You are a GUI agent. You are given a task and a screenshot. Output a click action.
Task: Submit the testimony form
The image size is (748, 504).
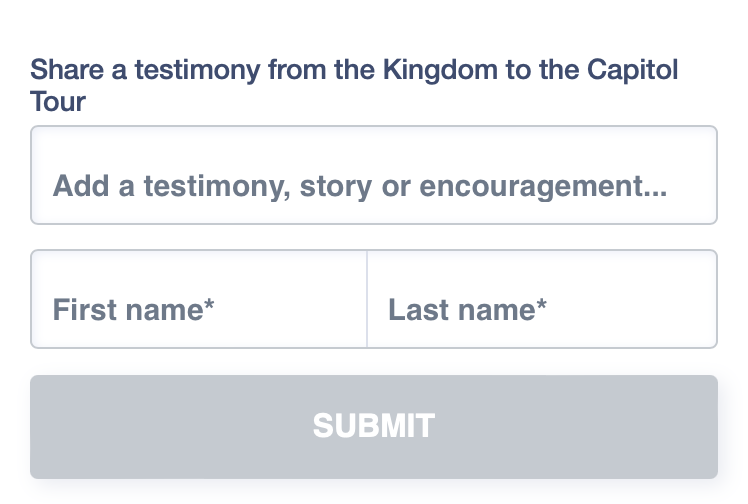[373, 427]
